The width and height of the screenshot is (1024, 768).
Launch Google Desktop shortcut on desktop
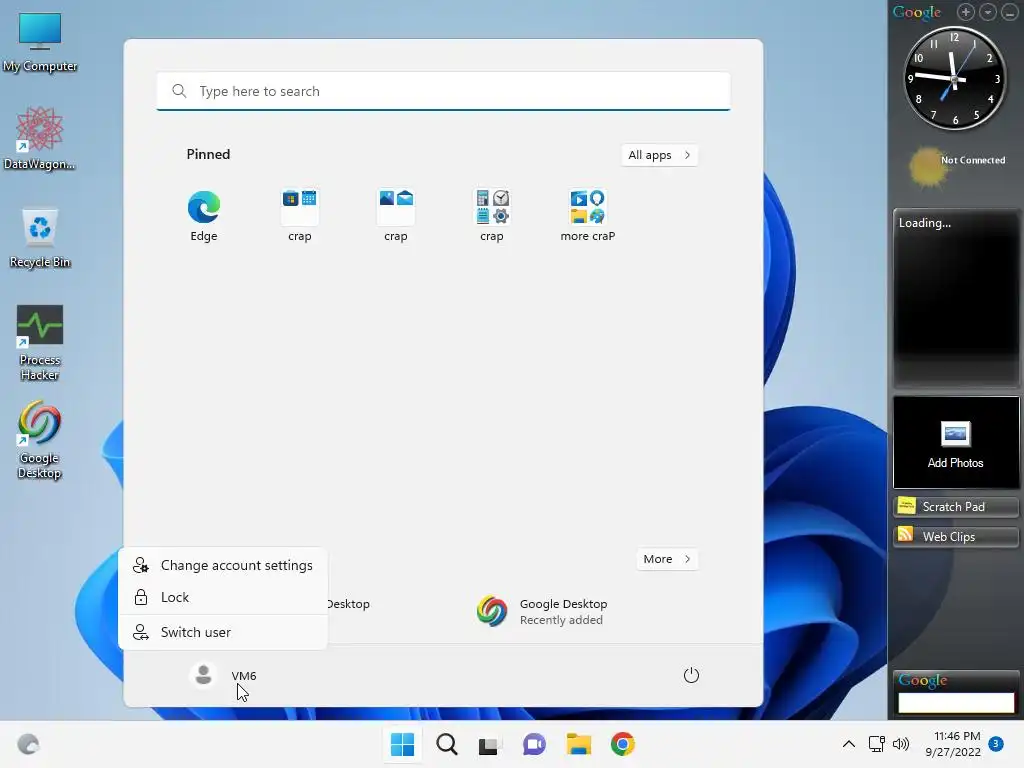(40, 440)
